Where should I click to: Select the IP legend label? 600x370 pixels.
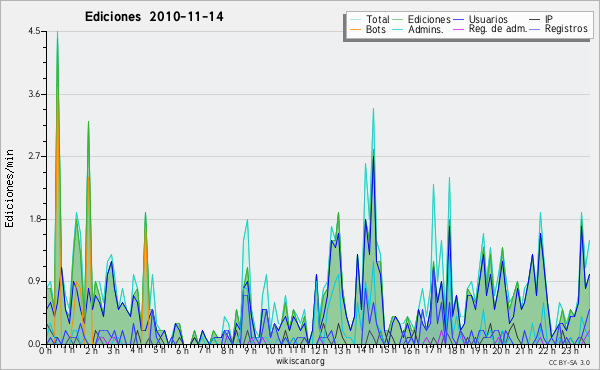(549, 19)
